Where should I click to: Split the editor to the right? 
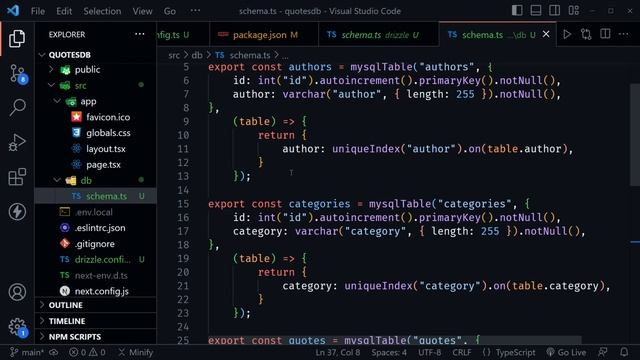605,34
